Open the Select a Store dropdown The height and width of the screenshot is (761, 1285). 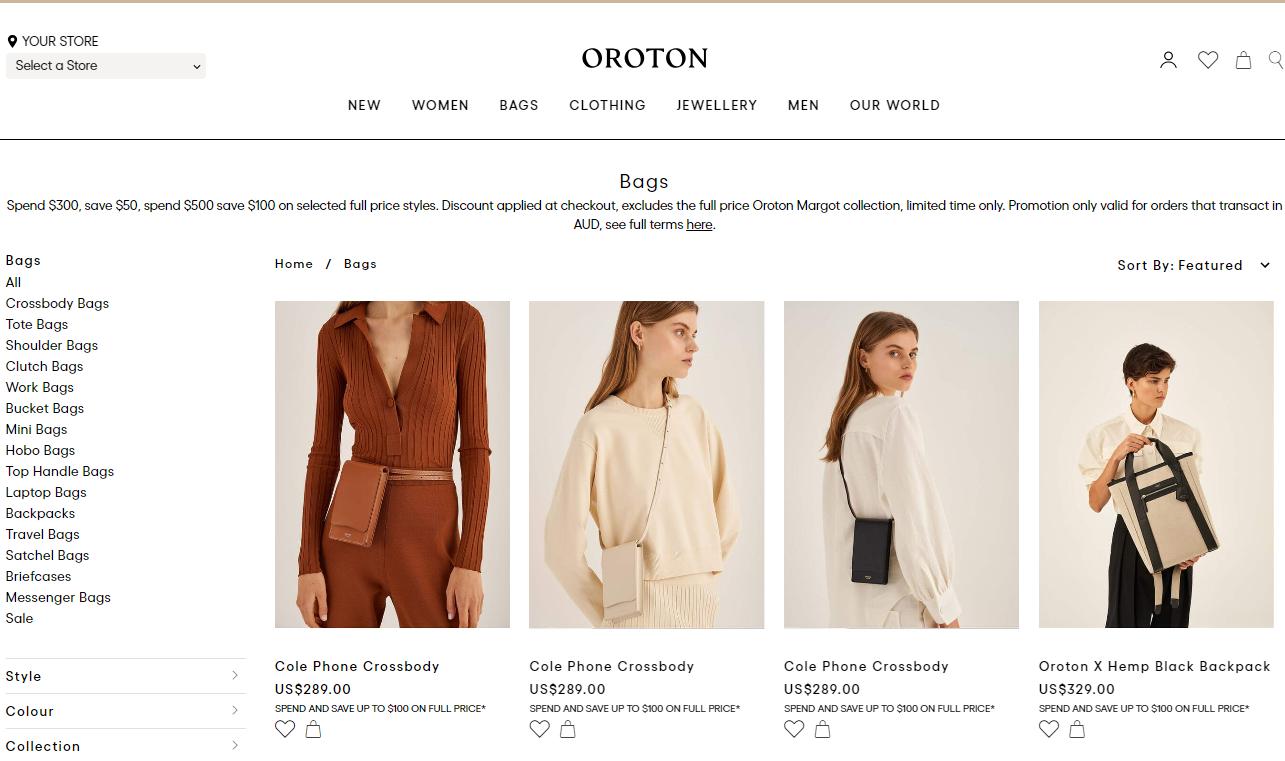pyautogui.click(x=106, y=66)
